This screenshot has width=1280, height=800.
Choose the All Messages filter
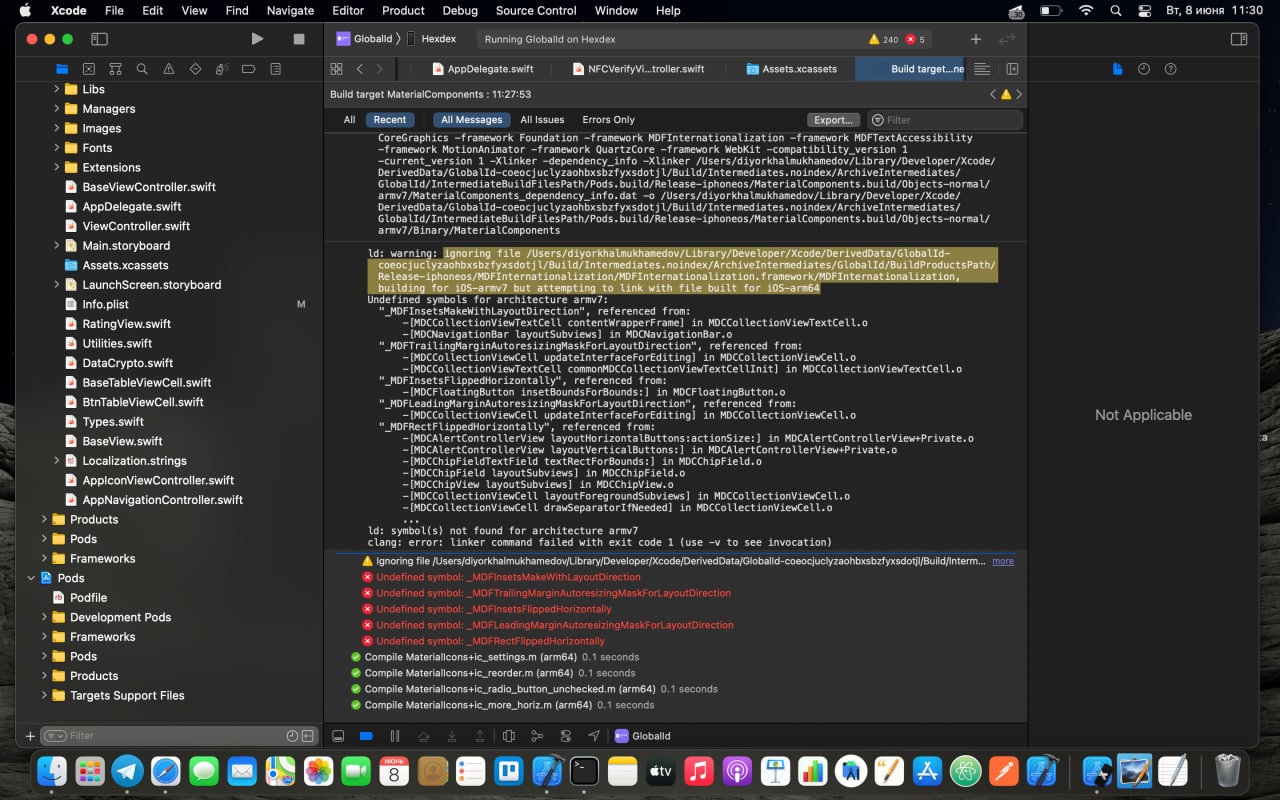click(x=472, y=120)
